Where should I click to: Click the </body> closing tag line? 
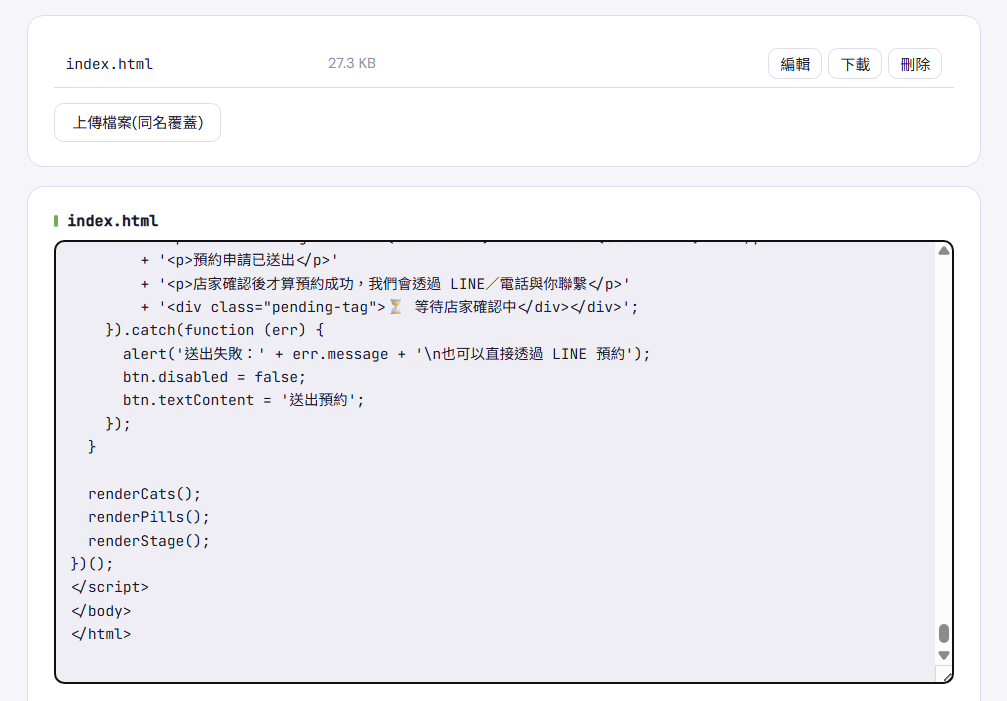(x=101, y=610)
